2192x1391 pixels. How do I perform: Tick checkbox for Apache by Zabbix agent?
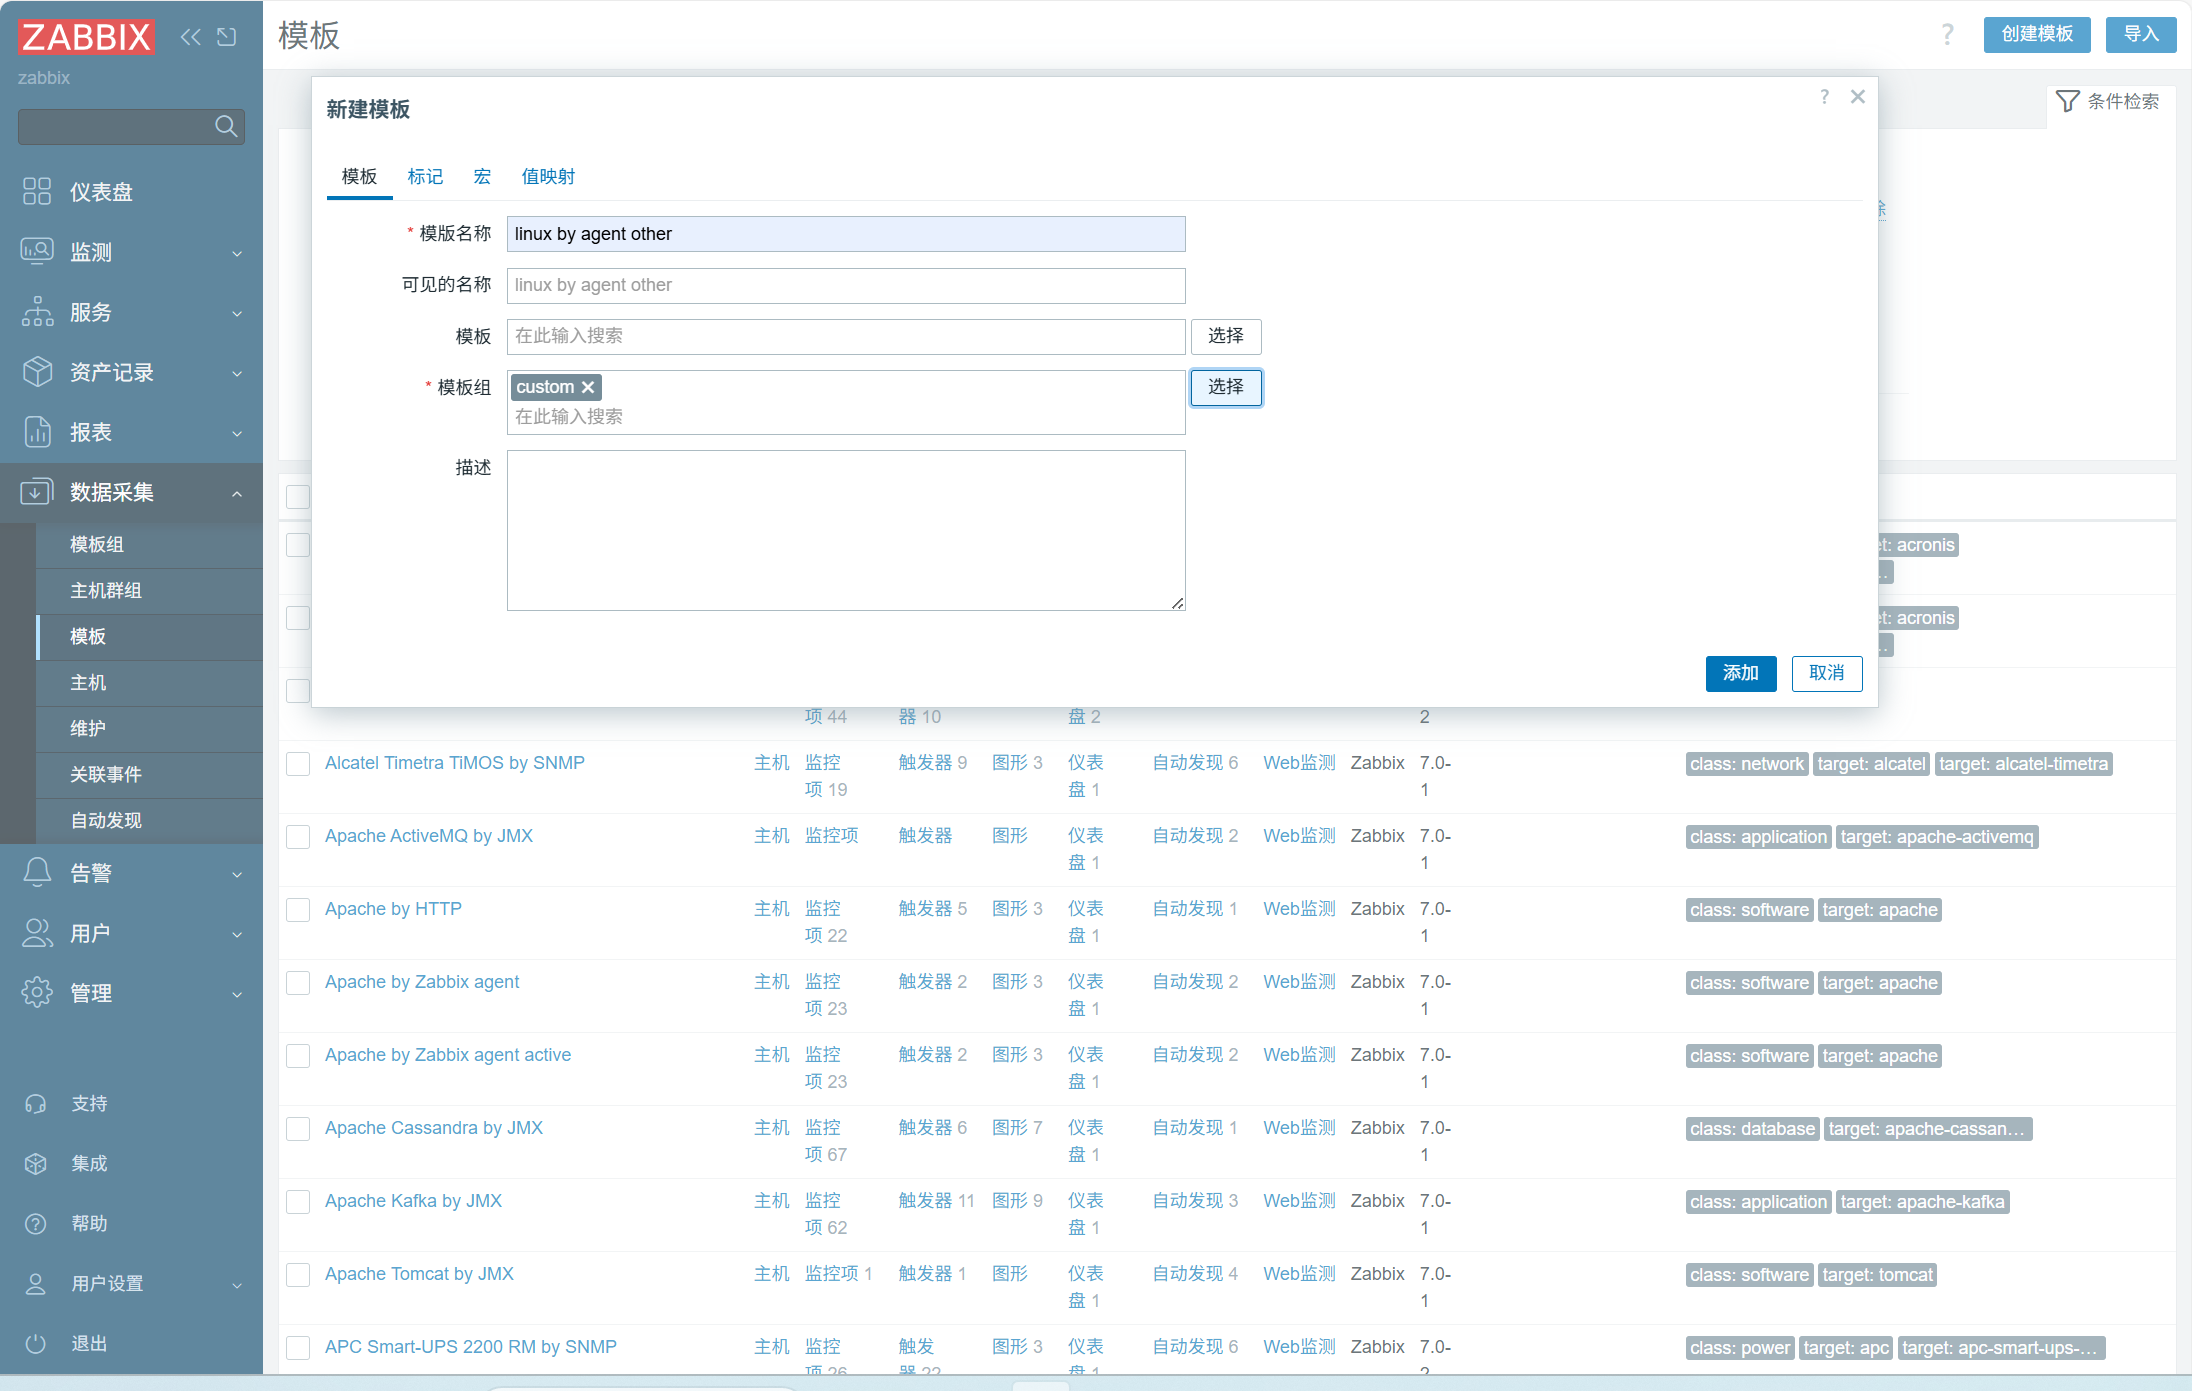tap(298, 983)
